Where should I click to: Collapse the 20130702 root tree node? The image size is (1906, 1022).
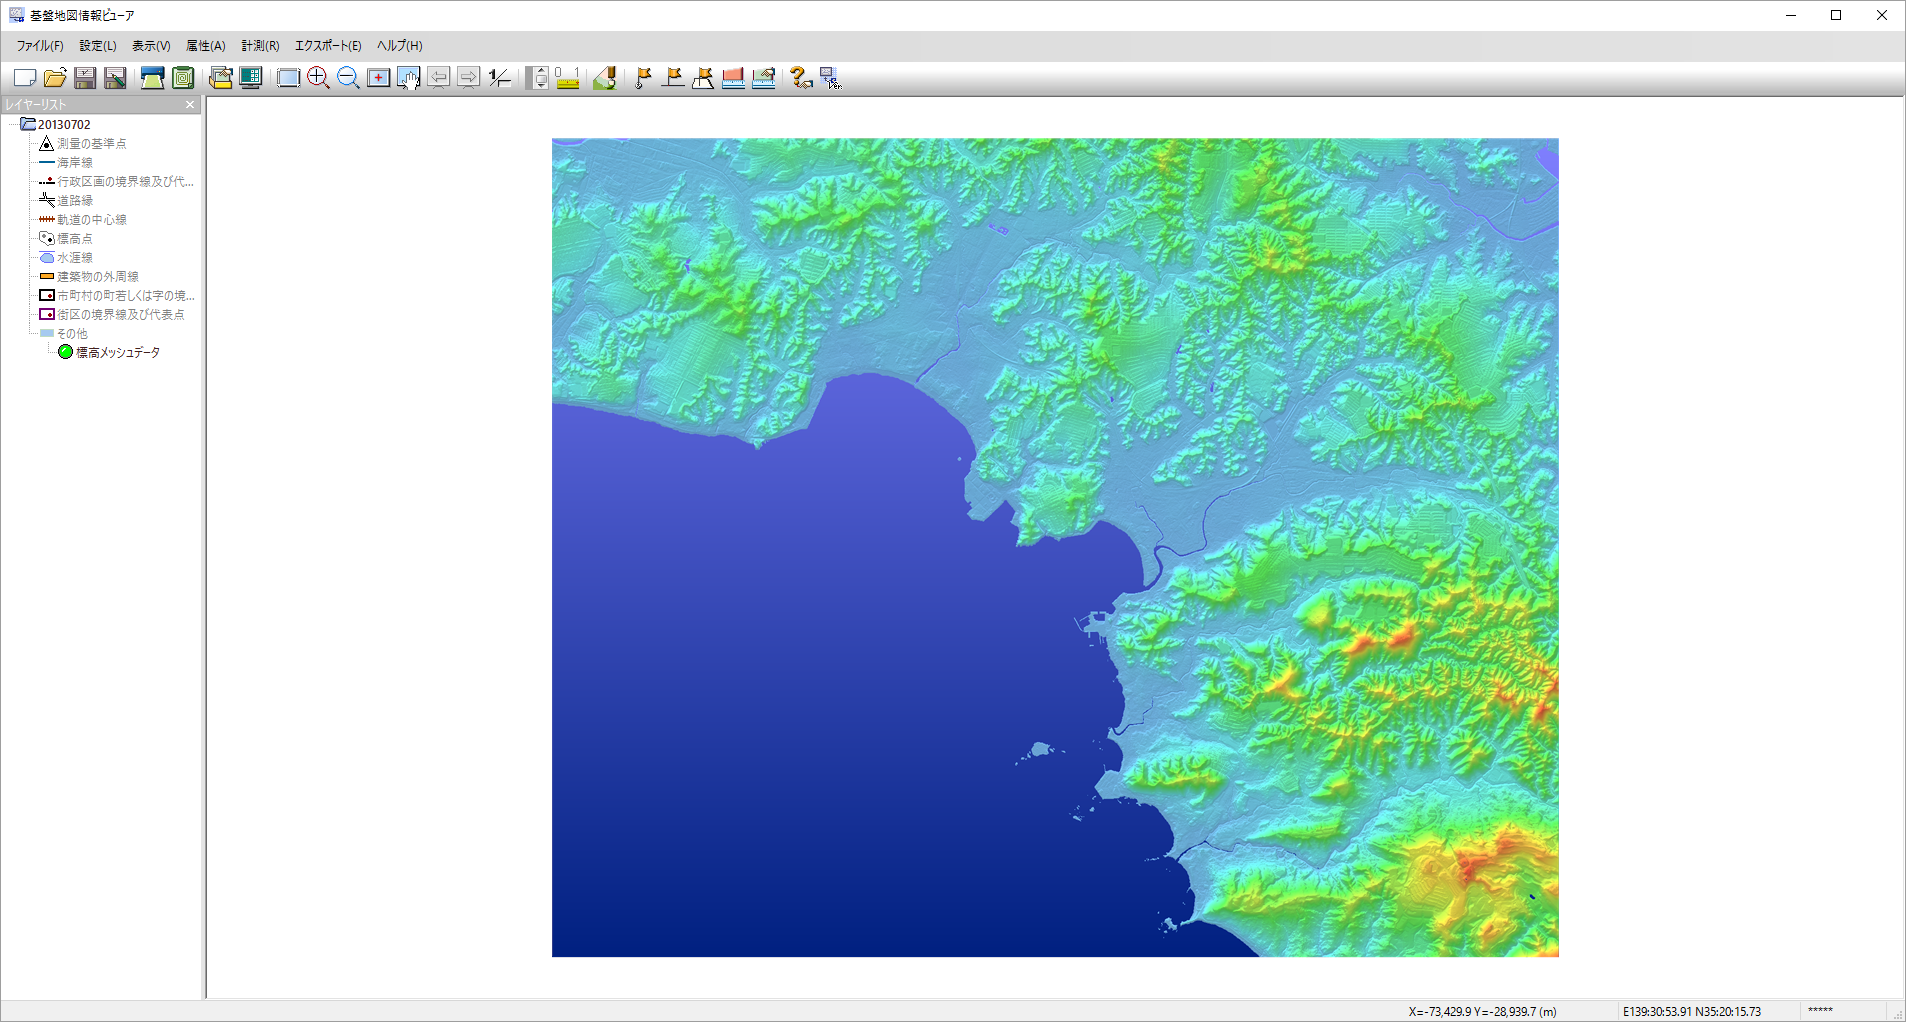coord(13,124)
